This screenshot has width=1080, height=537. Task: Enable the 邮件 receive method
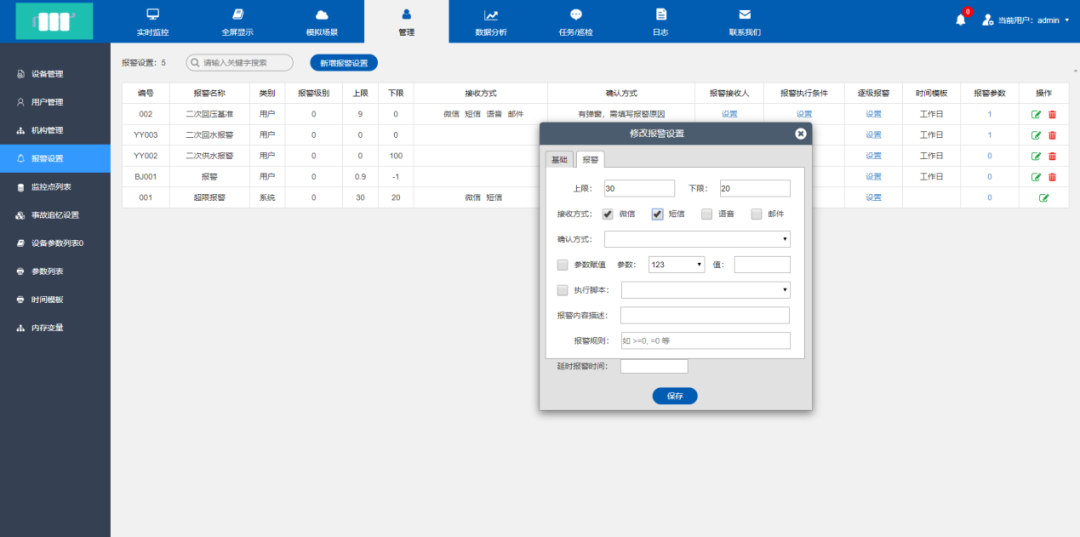coord(756,214)
